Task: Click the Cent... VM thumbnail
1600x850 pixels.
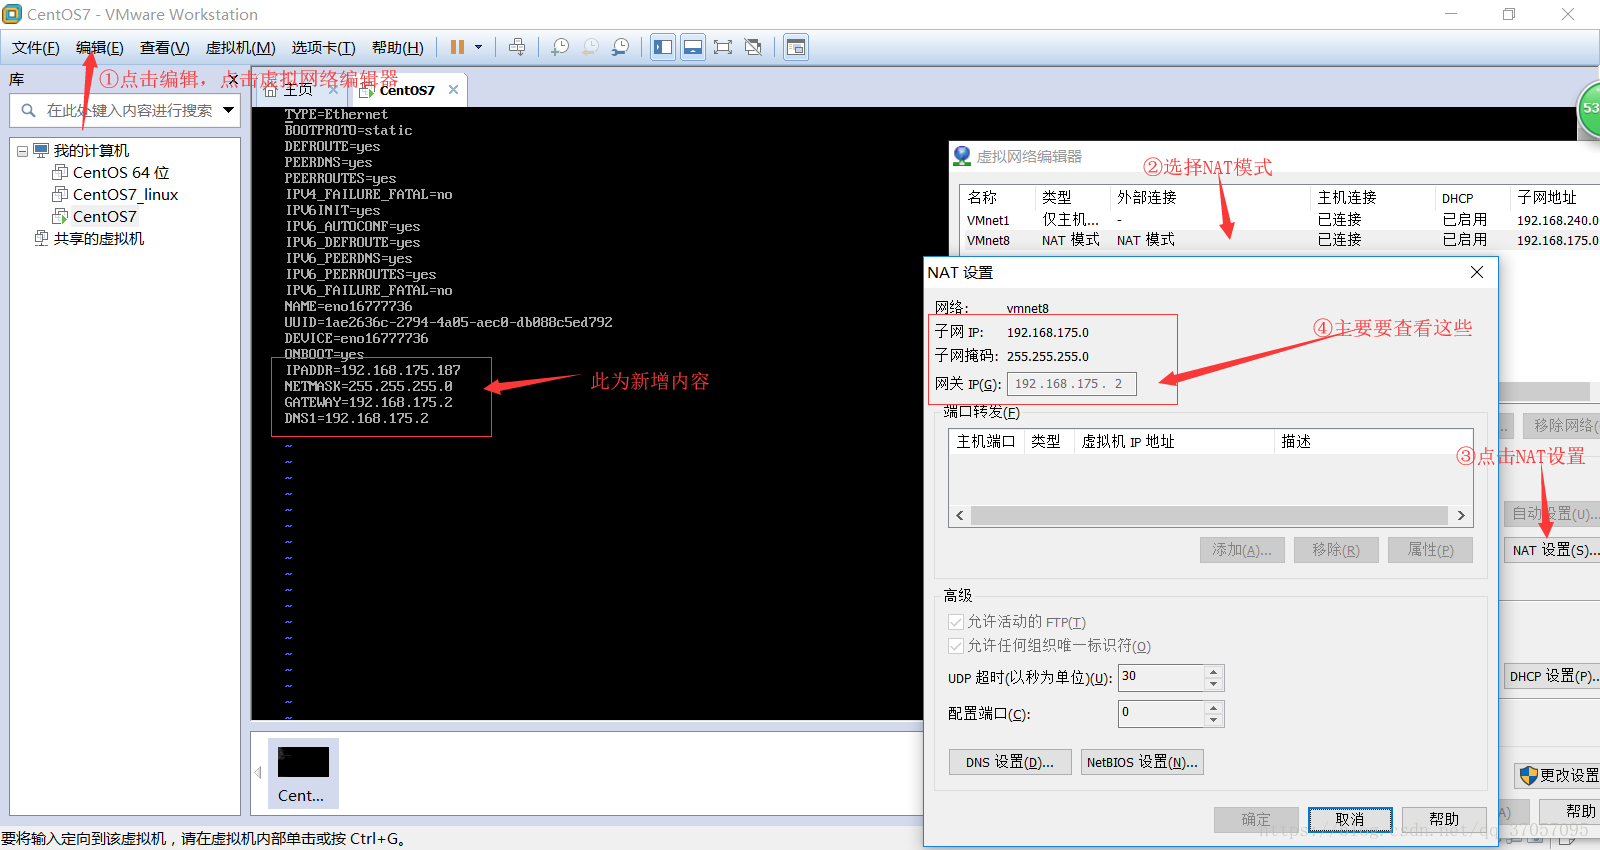Action: pos(303,773)
